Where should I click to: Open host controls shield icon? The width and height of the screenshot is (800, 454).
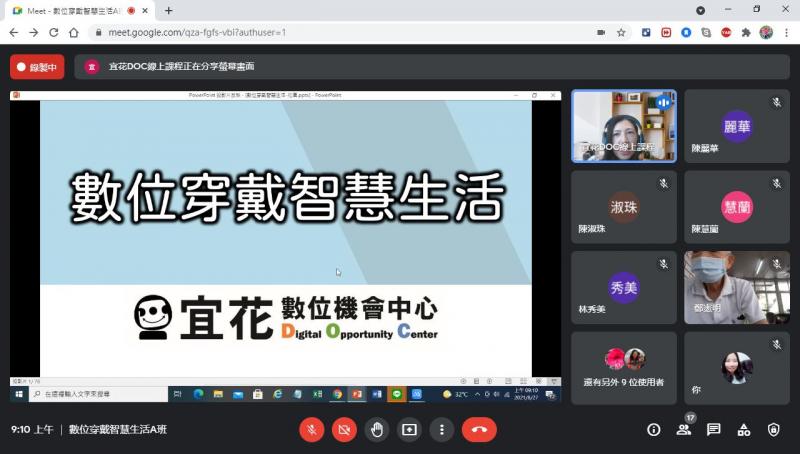click(773, 430)
